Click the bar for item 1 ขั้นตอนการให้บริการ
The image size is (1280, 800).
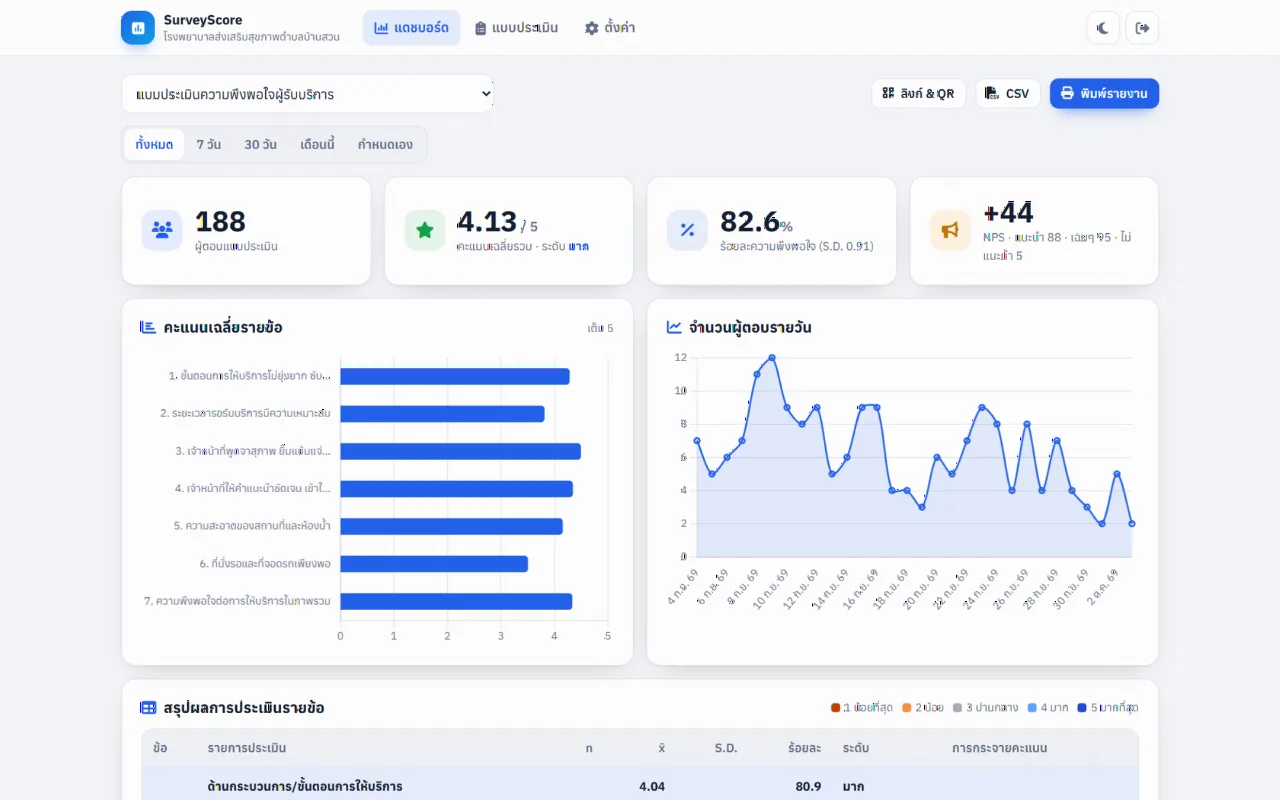[455, 376]
